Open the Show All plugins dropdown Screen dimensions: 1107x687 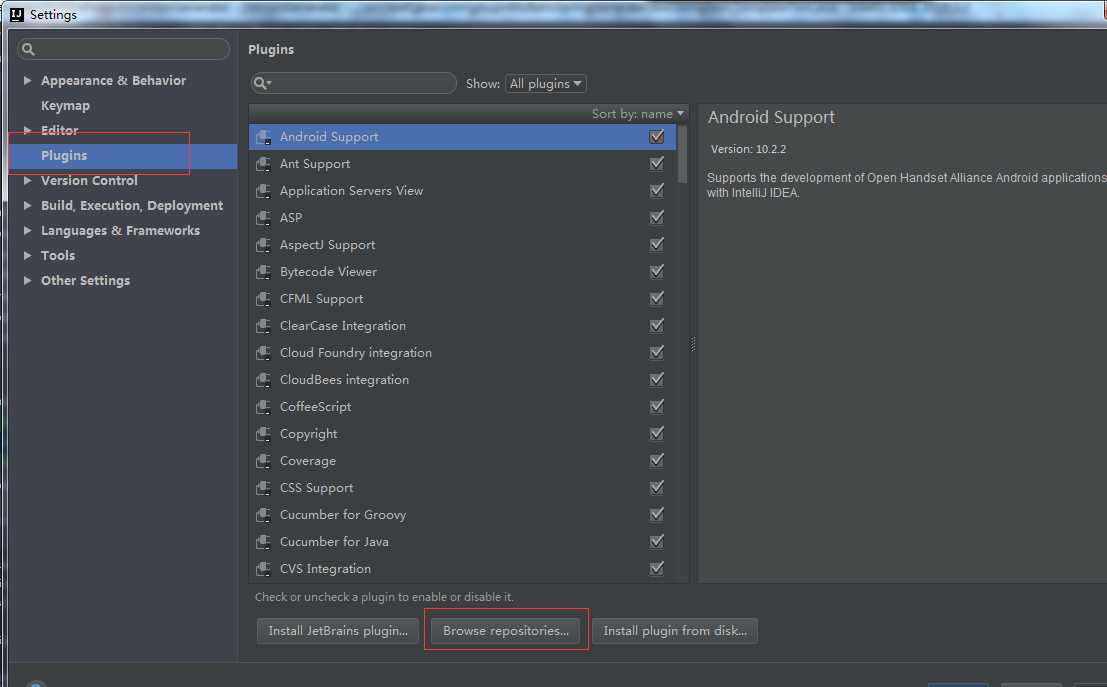[x=546, y=83]
